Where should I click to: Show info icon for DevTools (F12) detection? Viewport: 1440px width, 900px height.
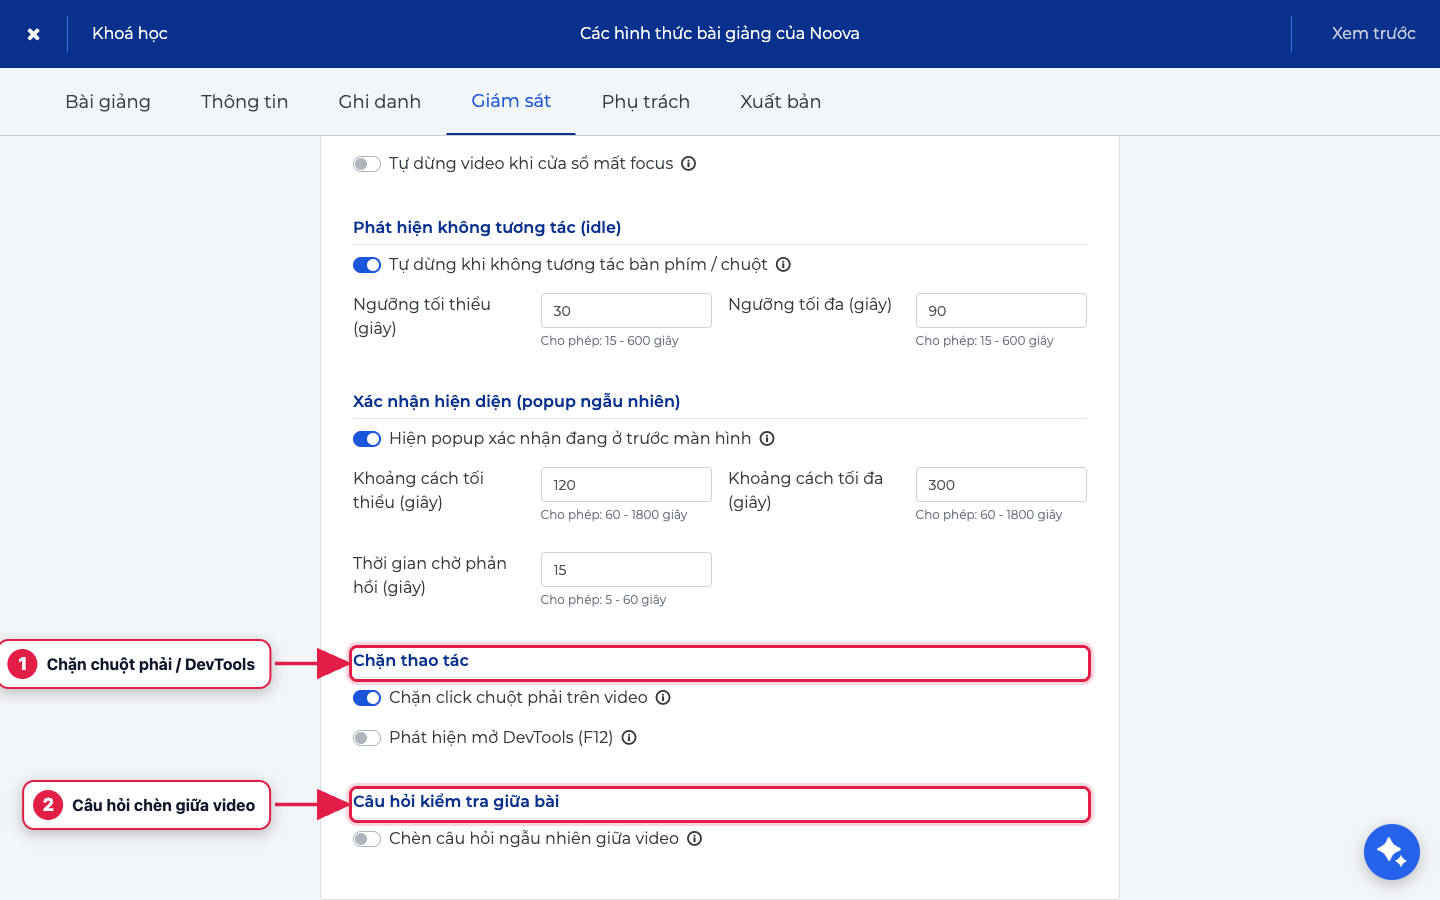[x=629, y=738]
